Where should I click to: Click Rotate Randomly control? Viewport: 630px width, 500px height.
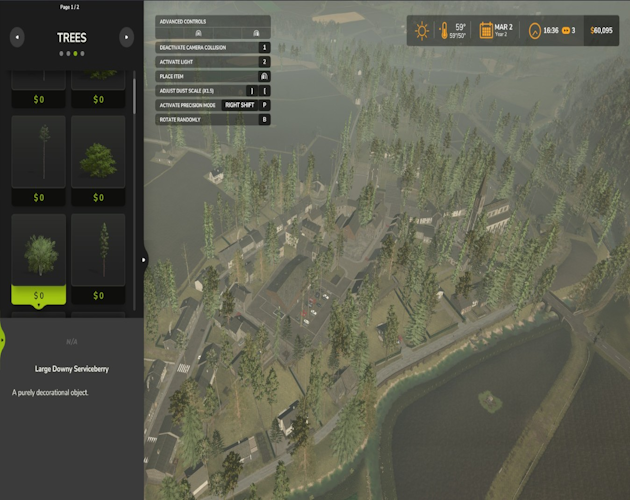[213, 120]
